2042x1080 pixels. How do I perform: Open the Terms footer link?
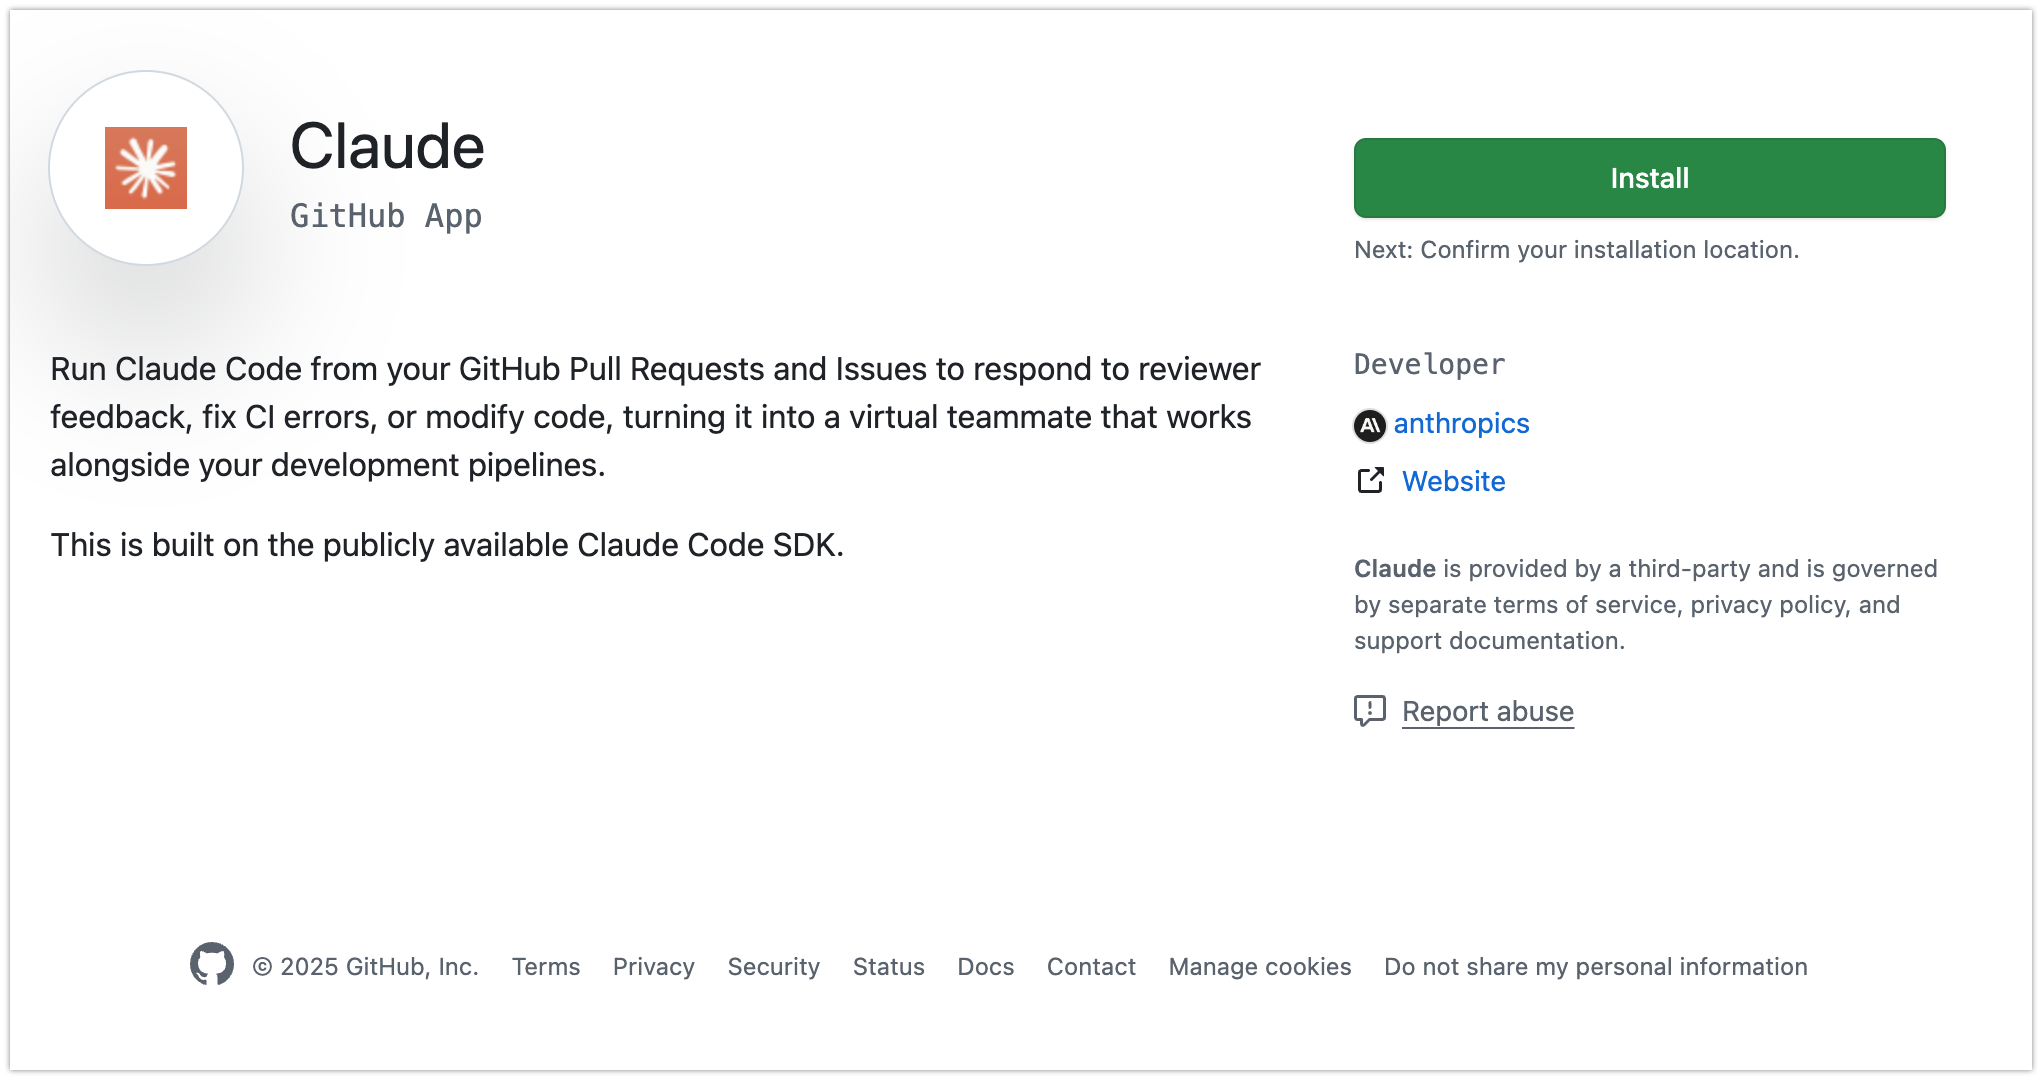546,967
